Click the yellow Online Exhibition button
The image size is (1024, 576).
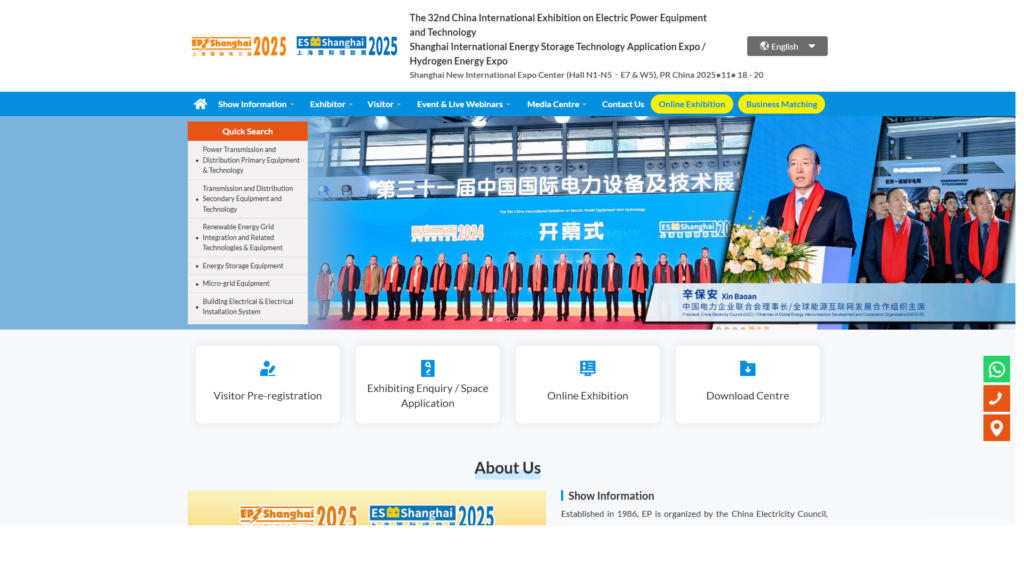coord(692,104)
